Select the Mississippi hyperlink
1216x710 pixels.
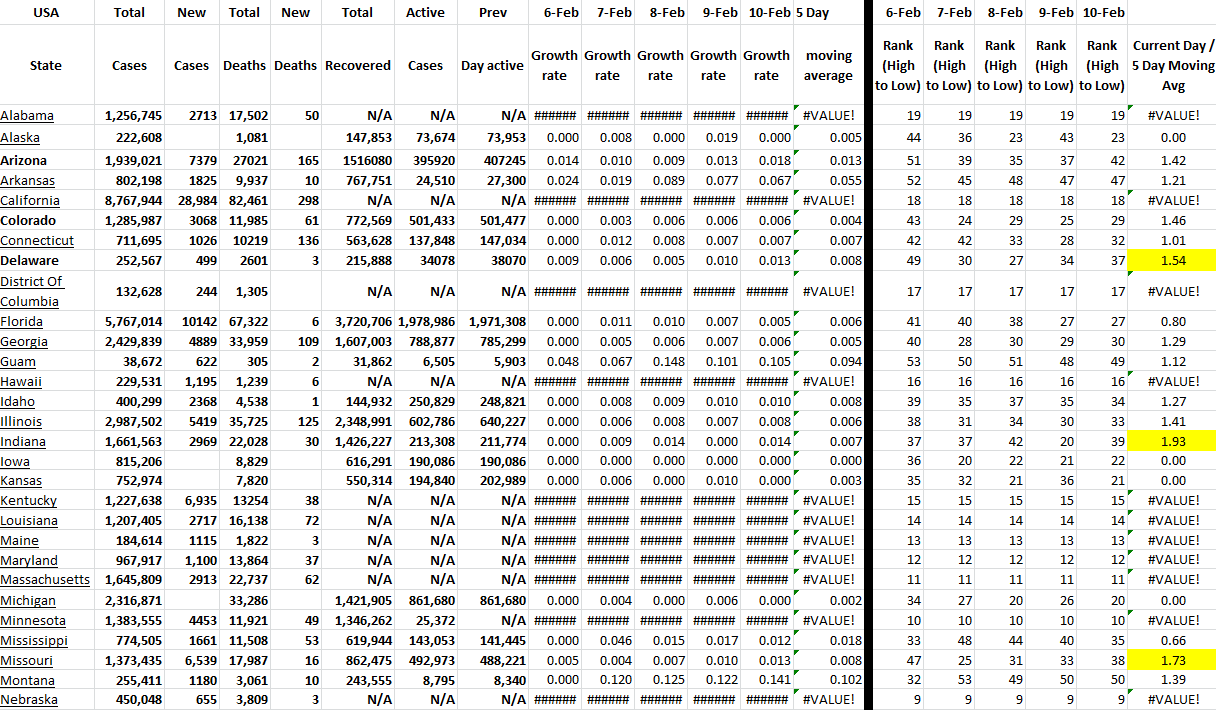click(34, 640)
